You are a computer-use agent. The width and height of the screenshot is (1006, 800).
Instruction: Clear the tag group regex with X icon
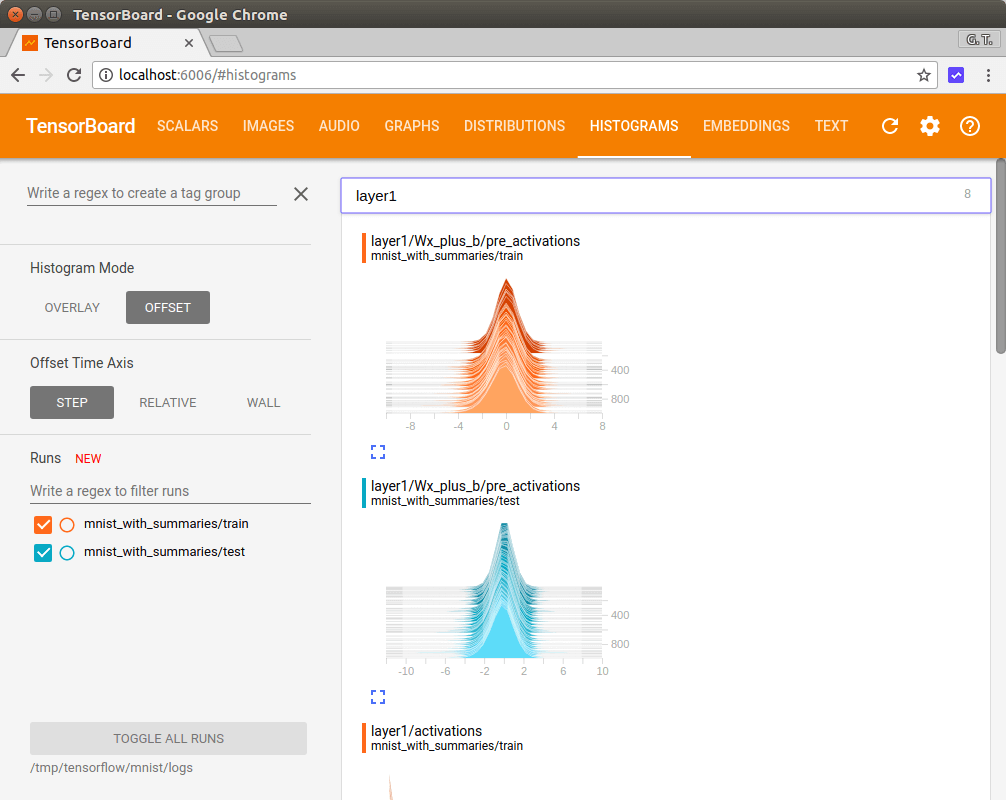(x=301, y=194)
